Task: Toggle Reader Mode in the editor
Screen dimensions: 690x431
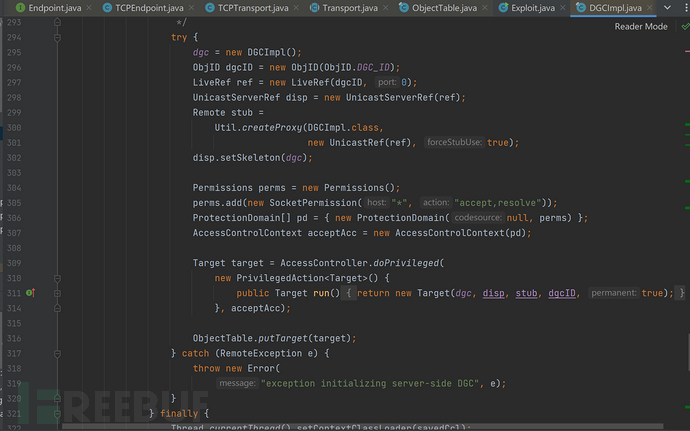Action: 640,27
